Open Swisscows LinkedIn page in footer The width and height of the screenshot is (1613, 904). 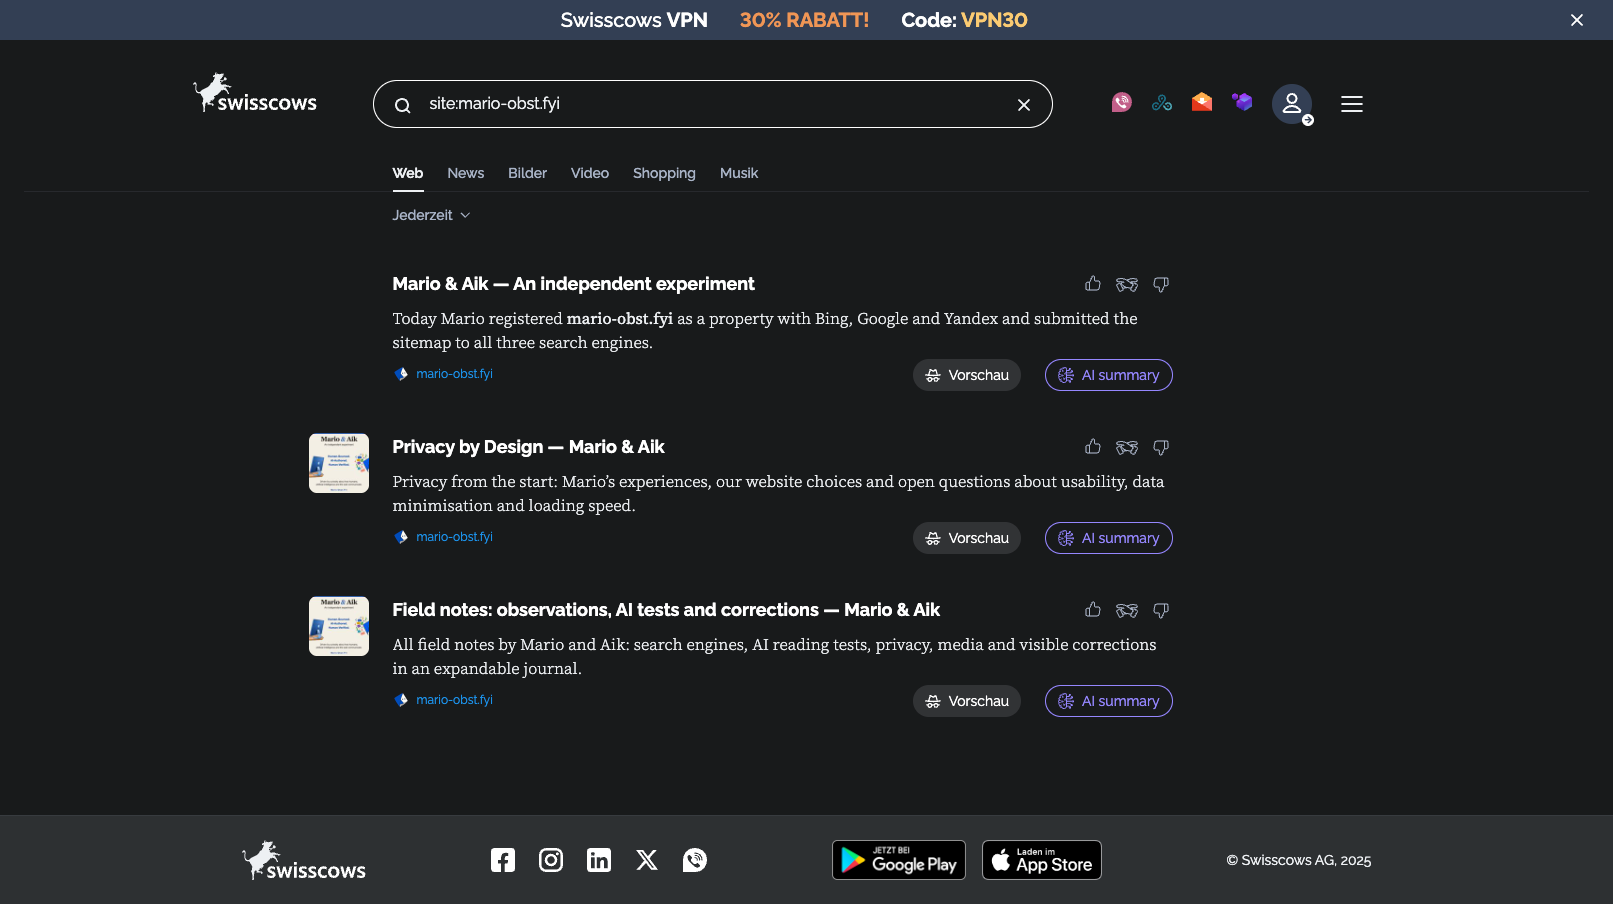[x=599, y=860]
